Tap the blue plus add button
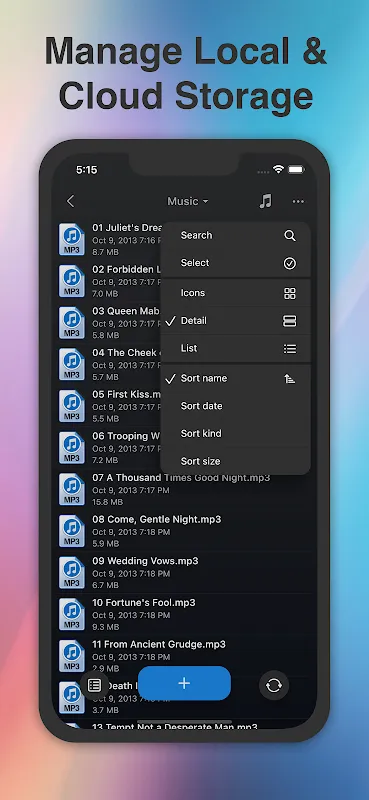The image size is (369, 800). click(x=184, y=683)
